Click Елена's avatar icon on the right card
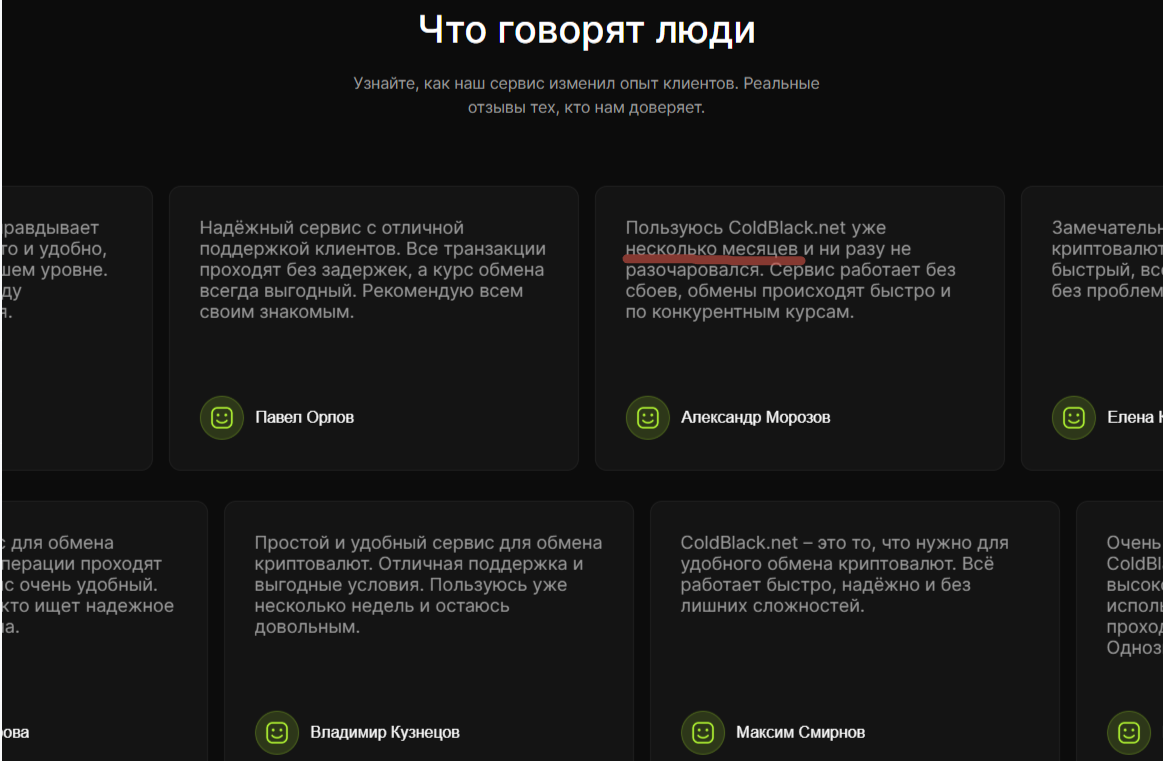The image size is (1163, 761). (x=1074, y=418)
